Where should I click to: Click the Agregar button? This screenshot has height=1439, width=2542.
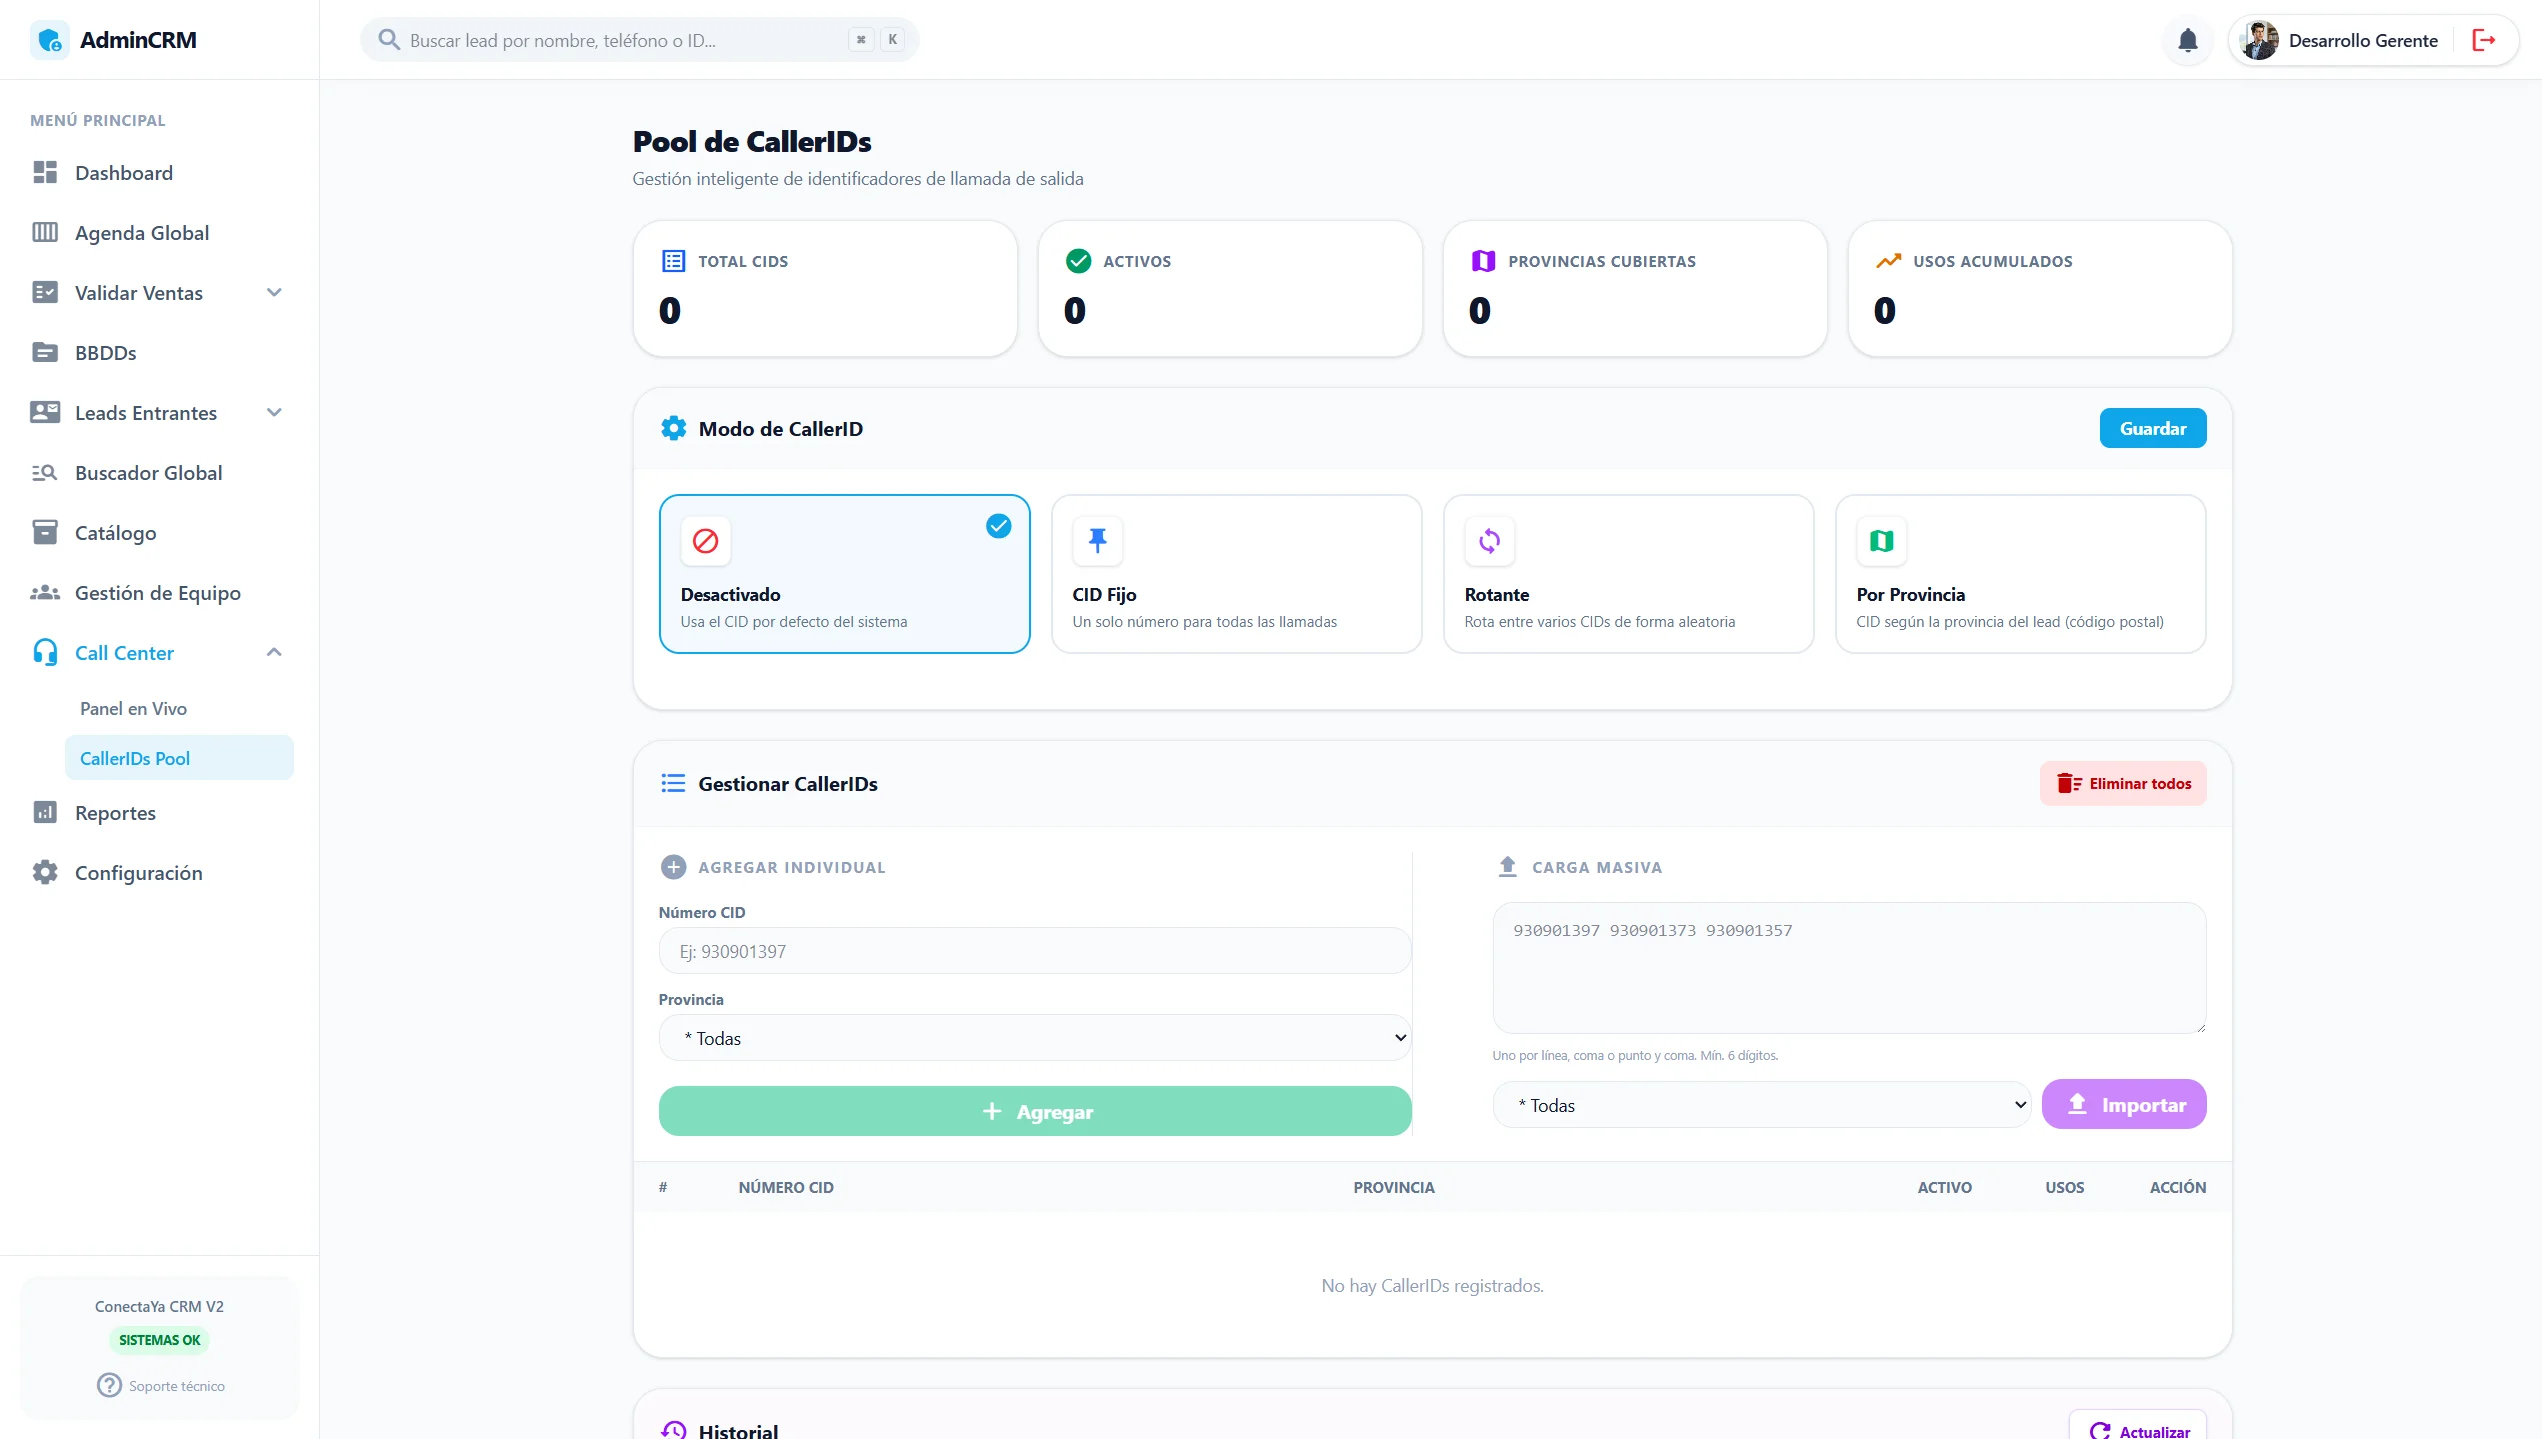pos(1034,1110)
